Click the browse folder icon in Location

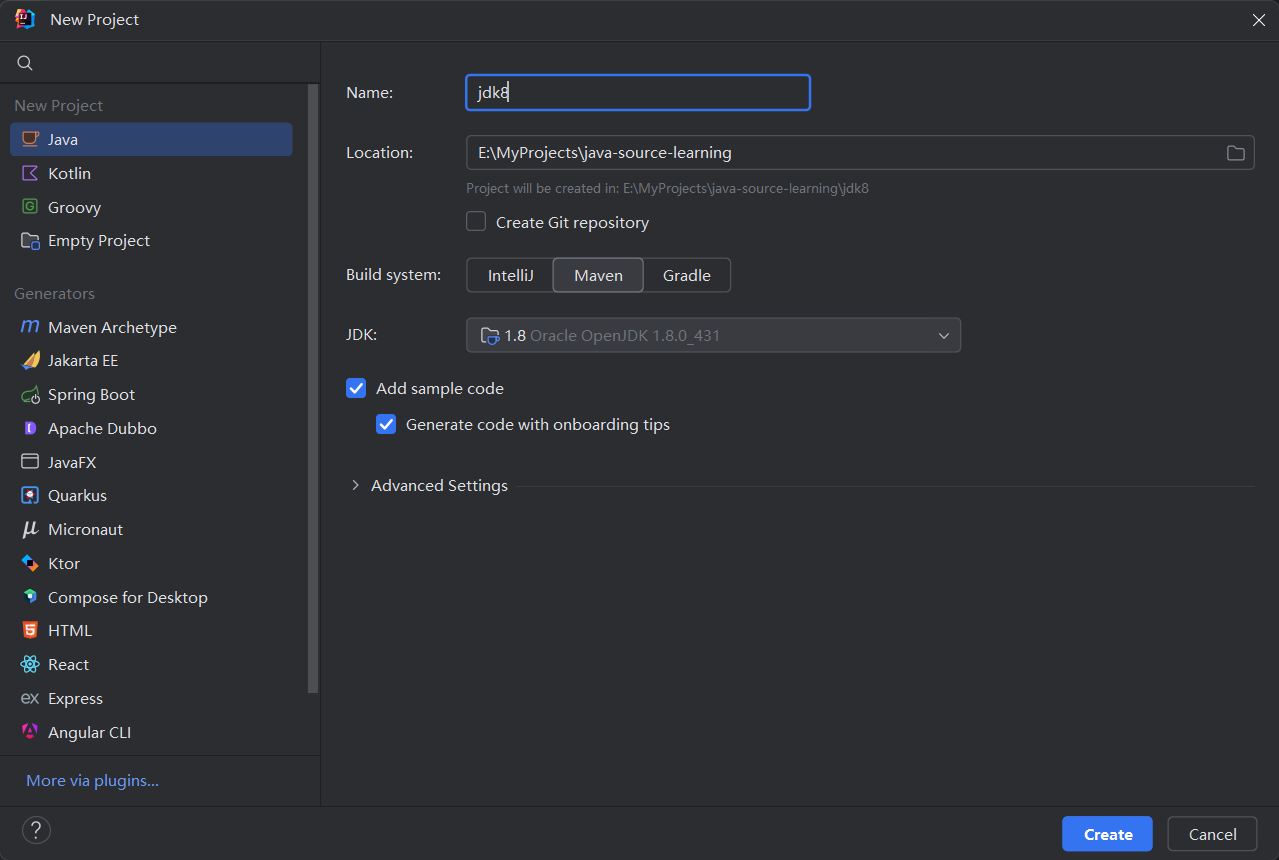click(1236, 153)
